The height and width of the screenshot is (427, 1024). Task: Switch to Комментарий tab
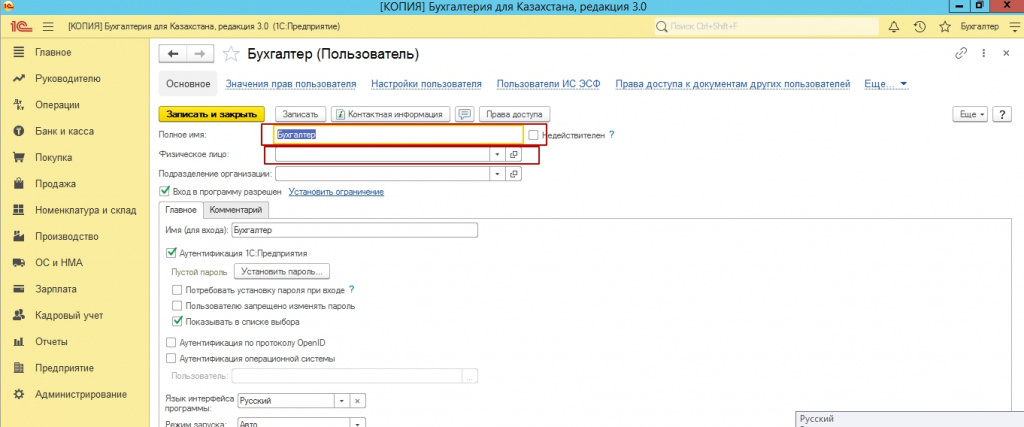tap(236, 210)
